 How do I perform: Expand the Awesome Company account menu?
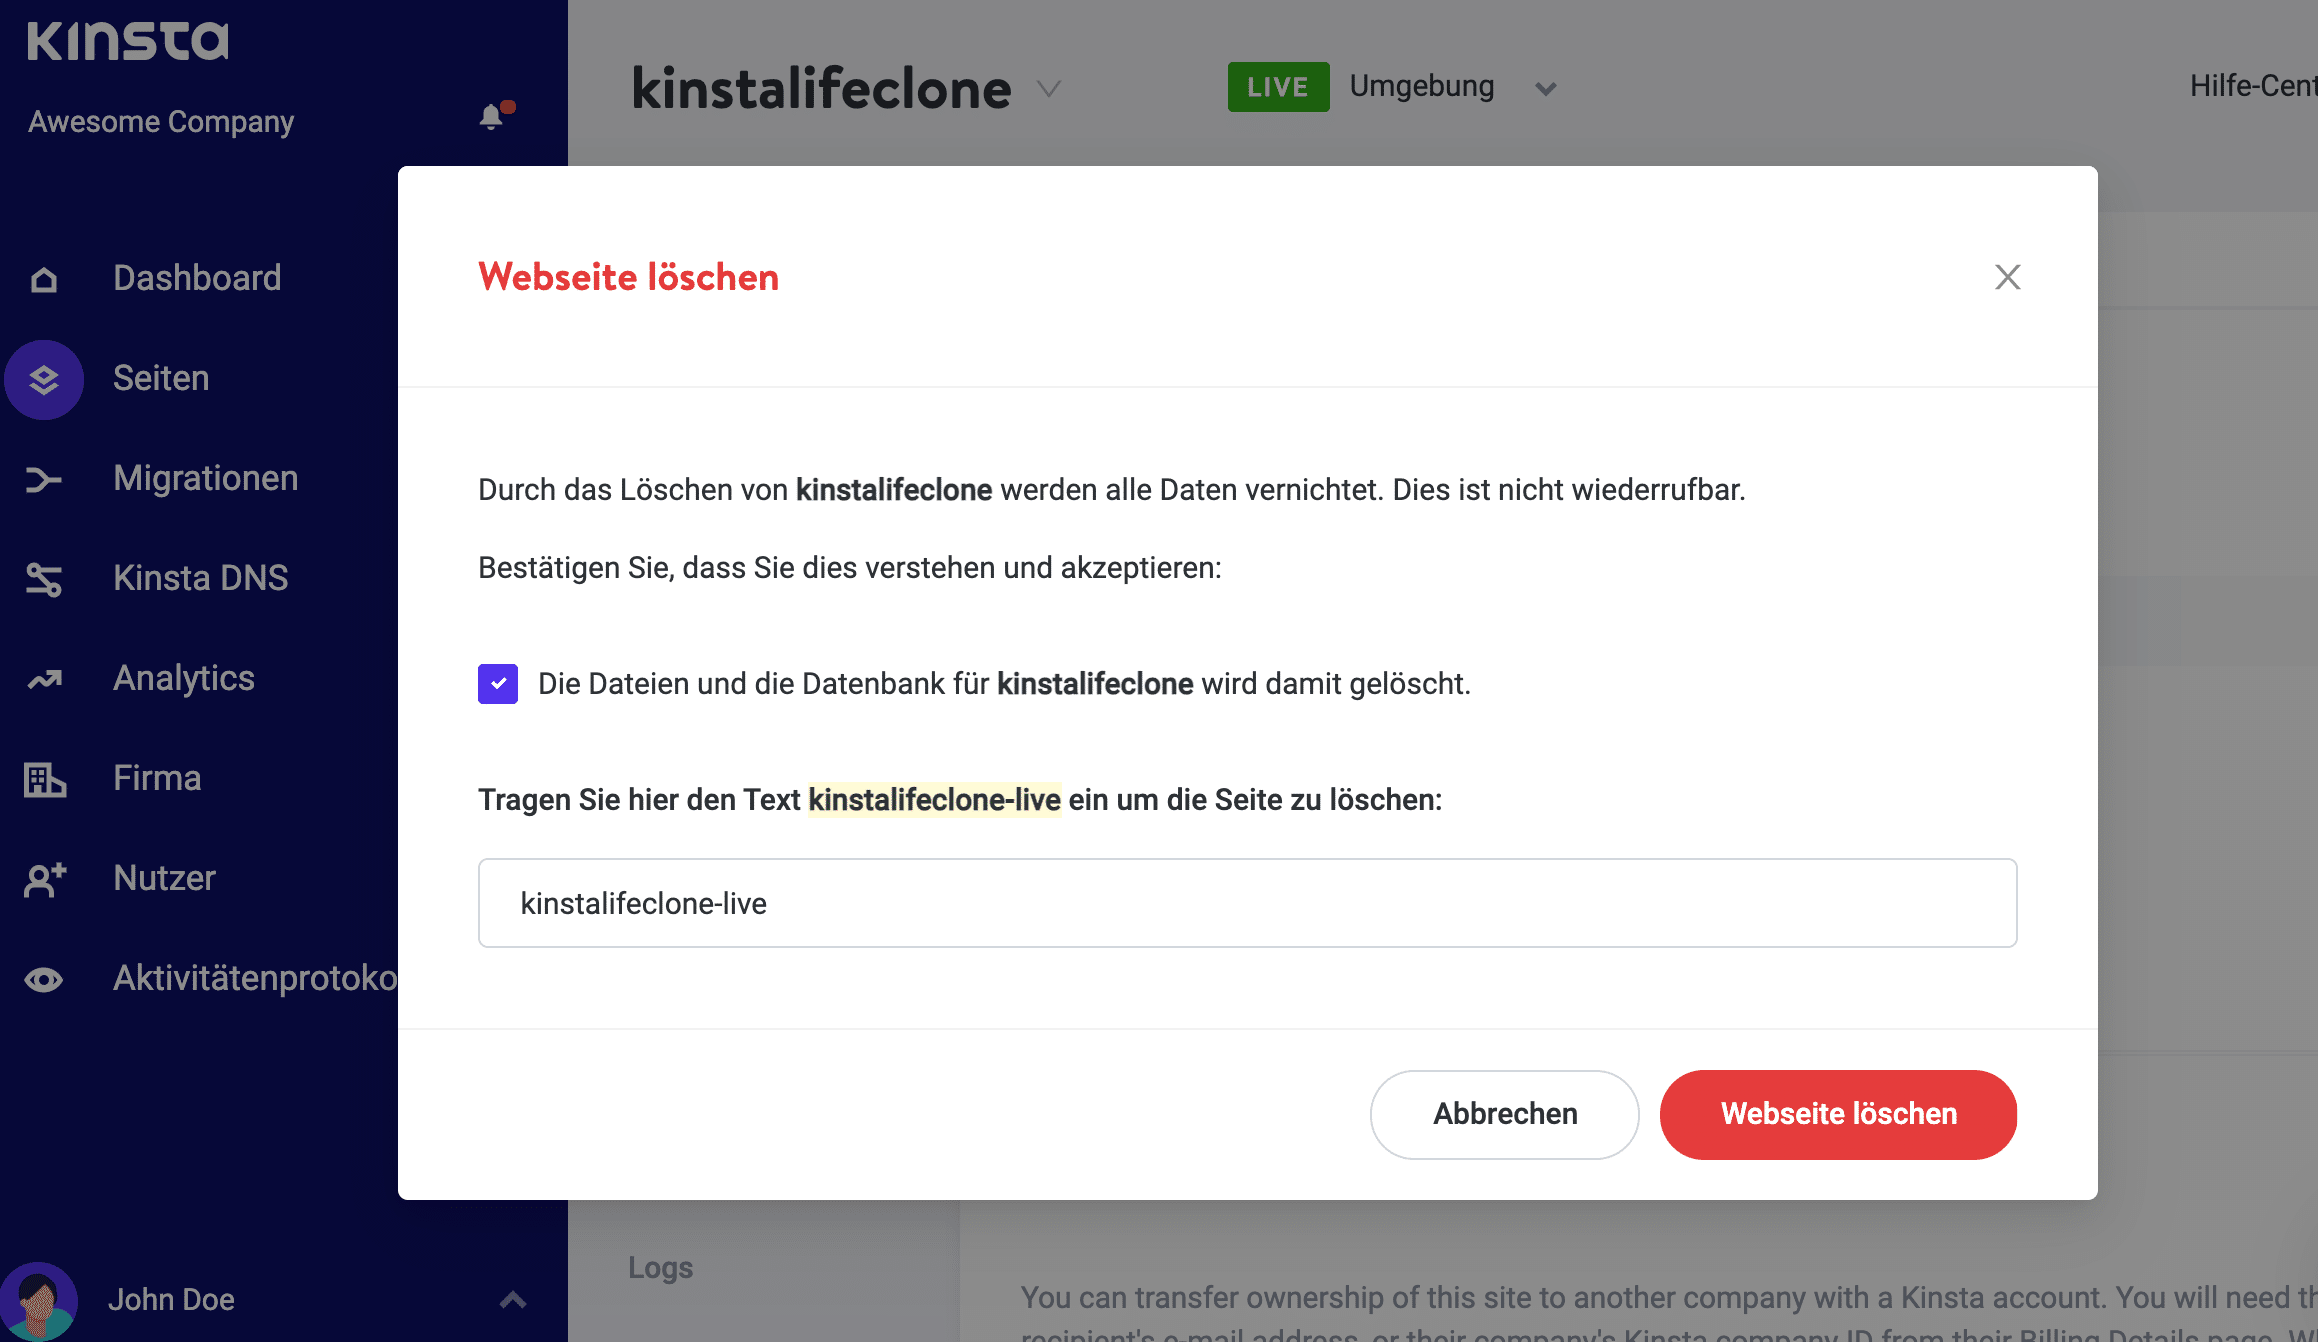pos(160,121)
